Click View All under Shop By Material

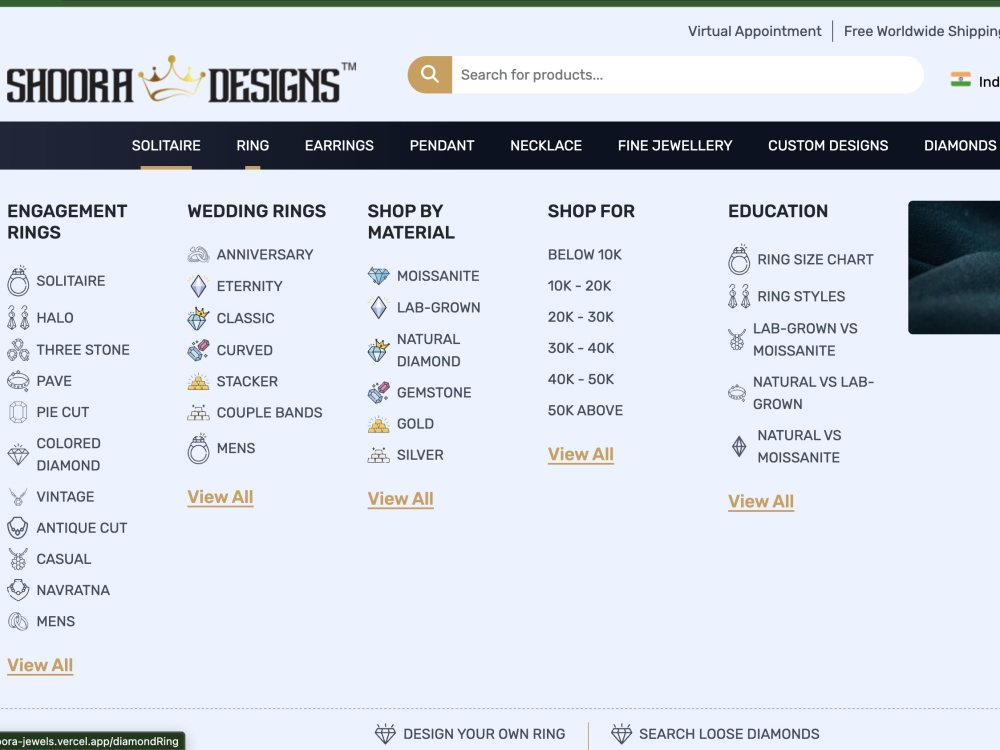coord(401,499)
